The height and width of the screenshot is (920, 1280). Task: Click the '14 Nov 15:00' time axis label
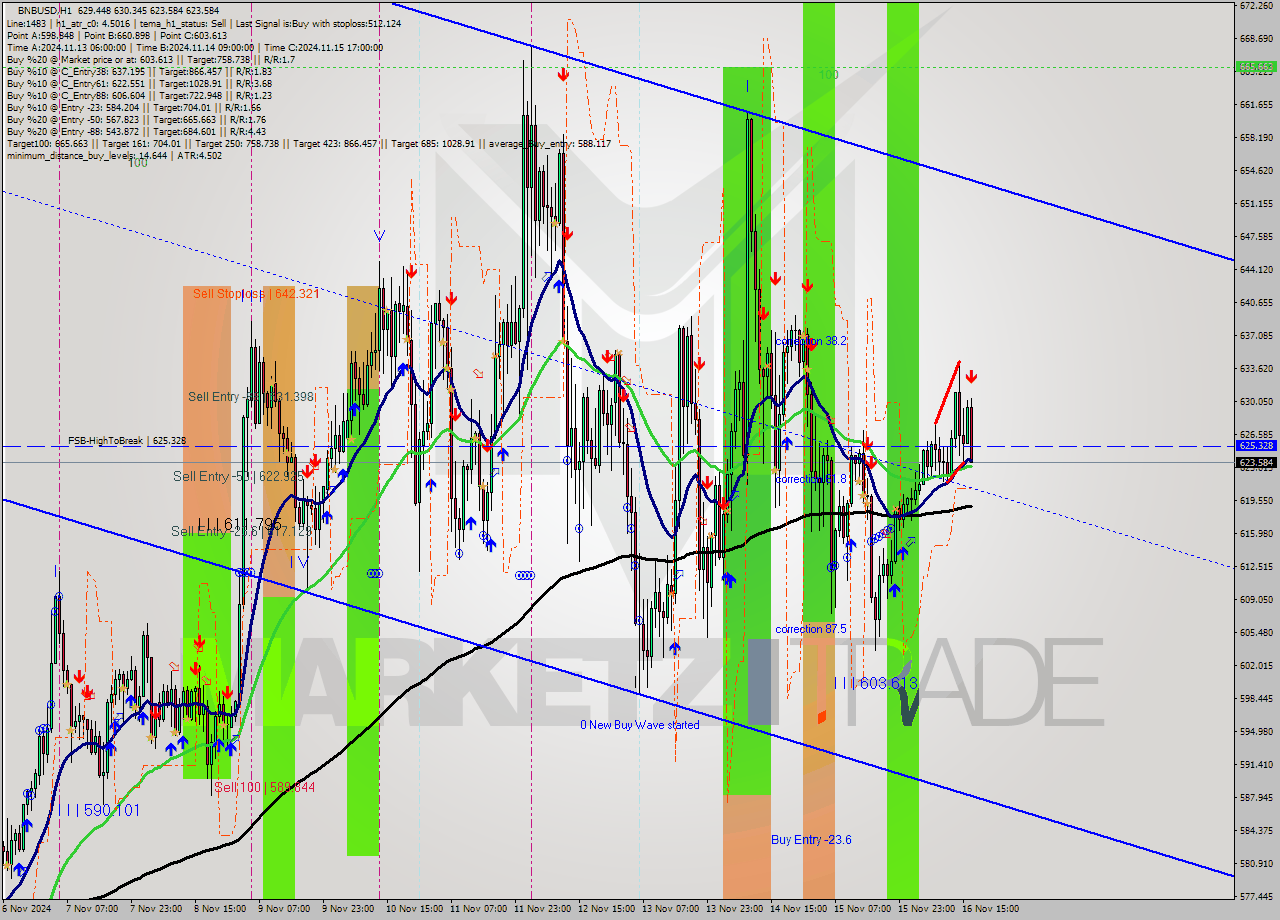(x=798, y=909)
